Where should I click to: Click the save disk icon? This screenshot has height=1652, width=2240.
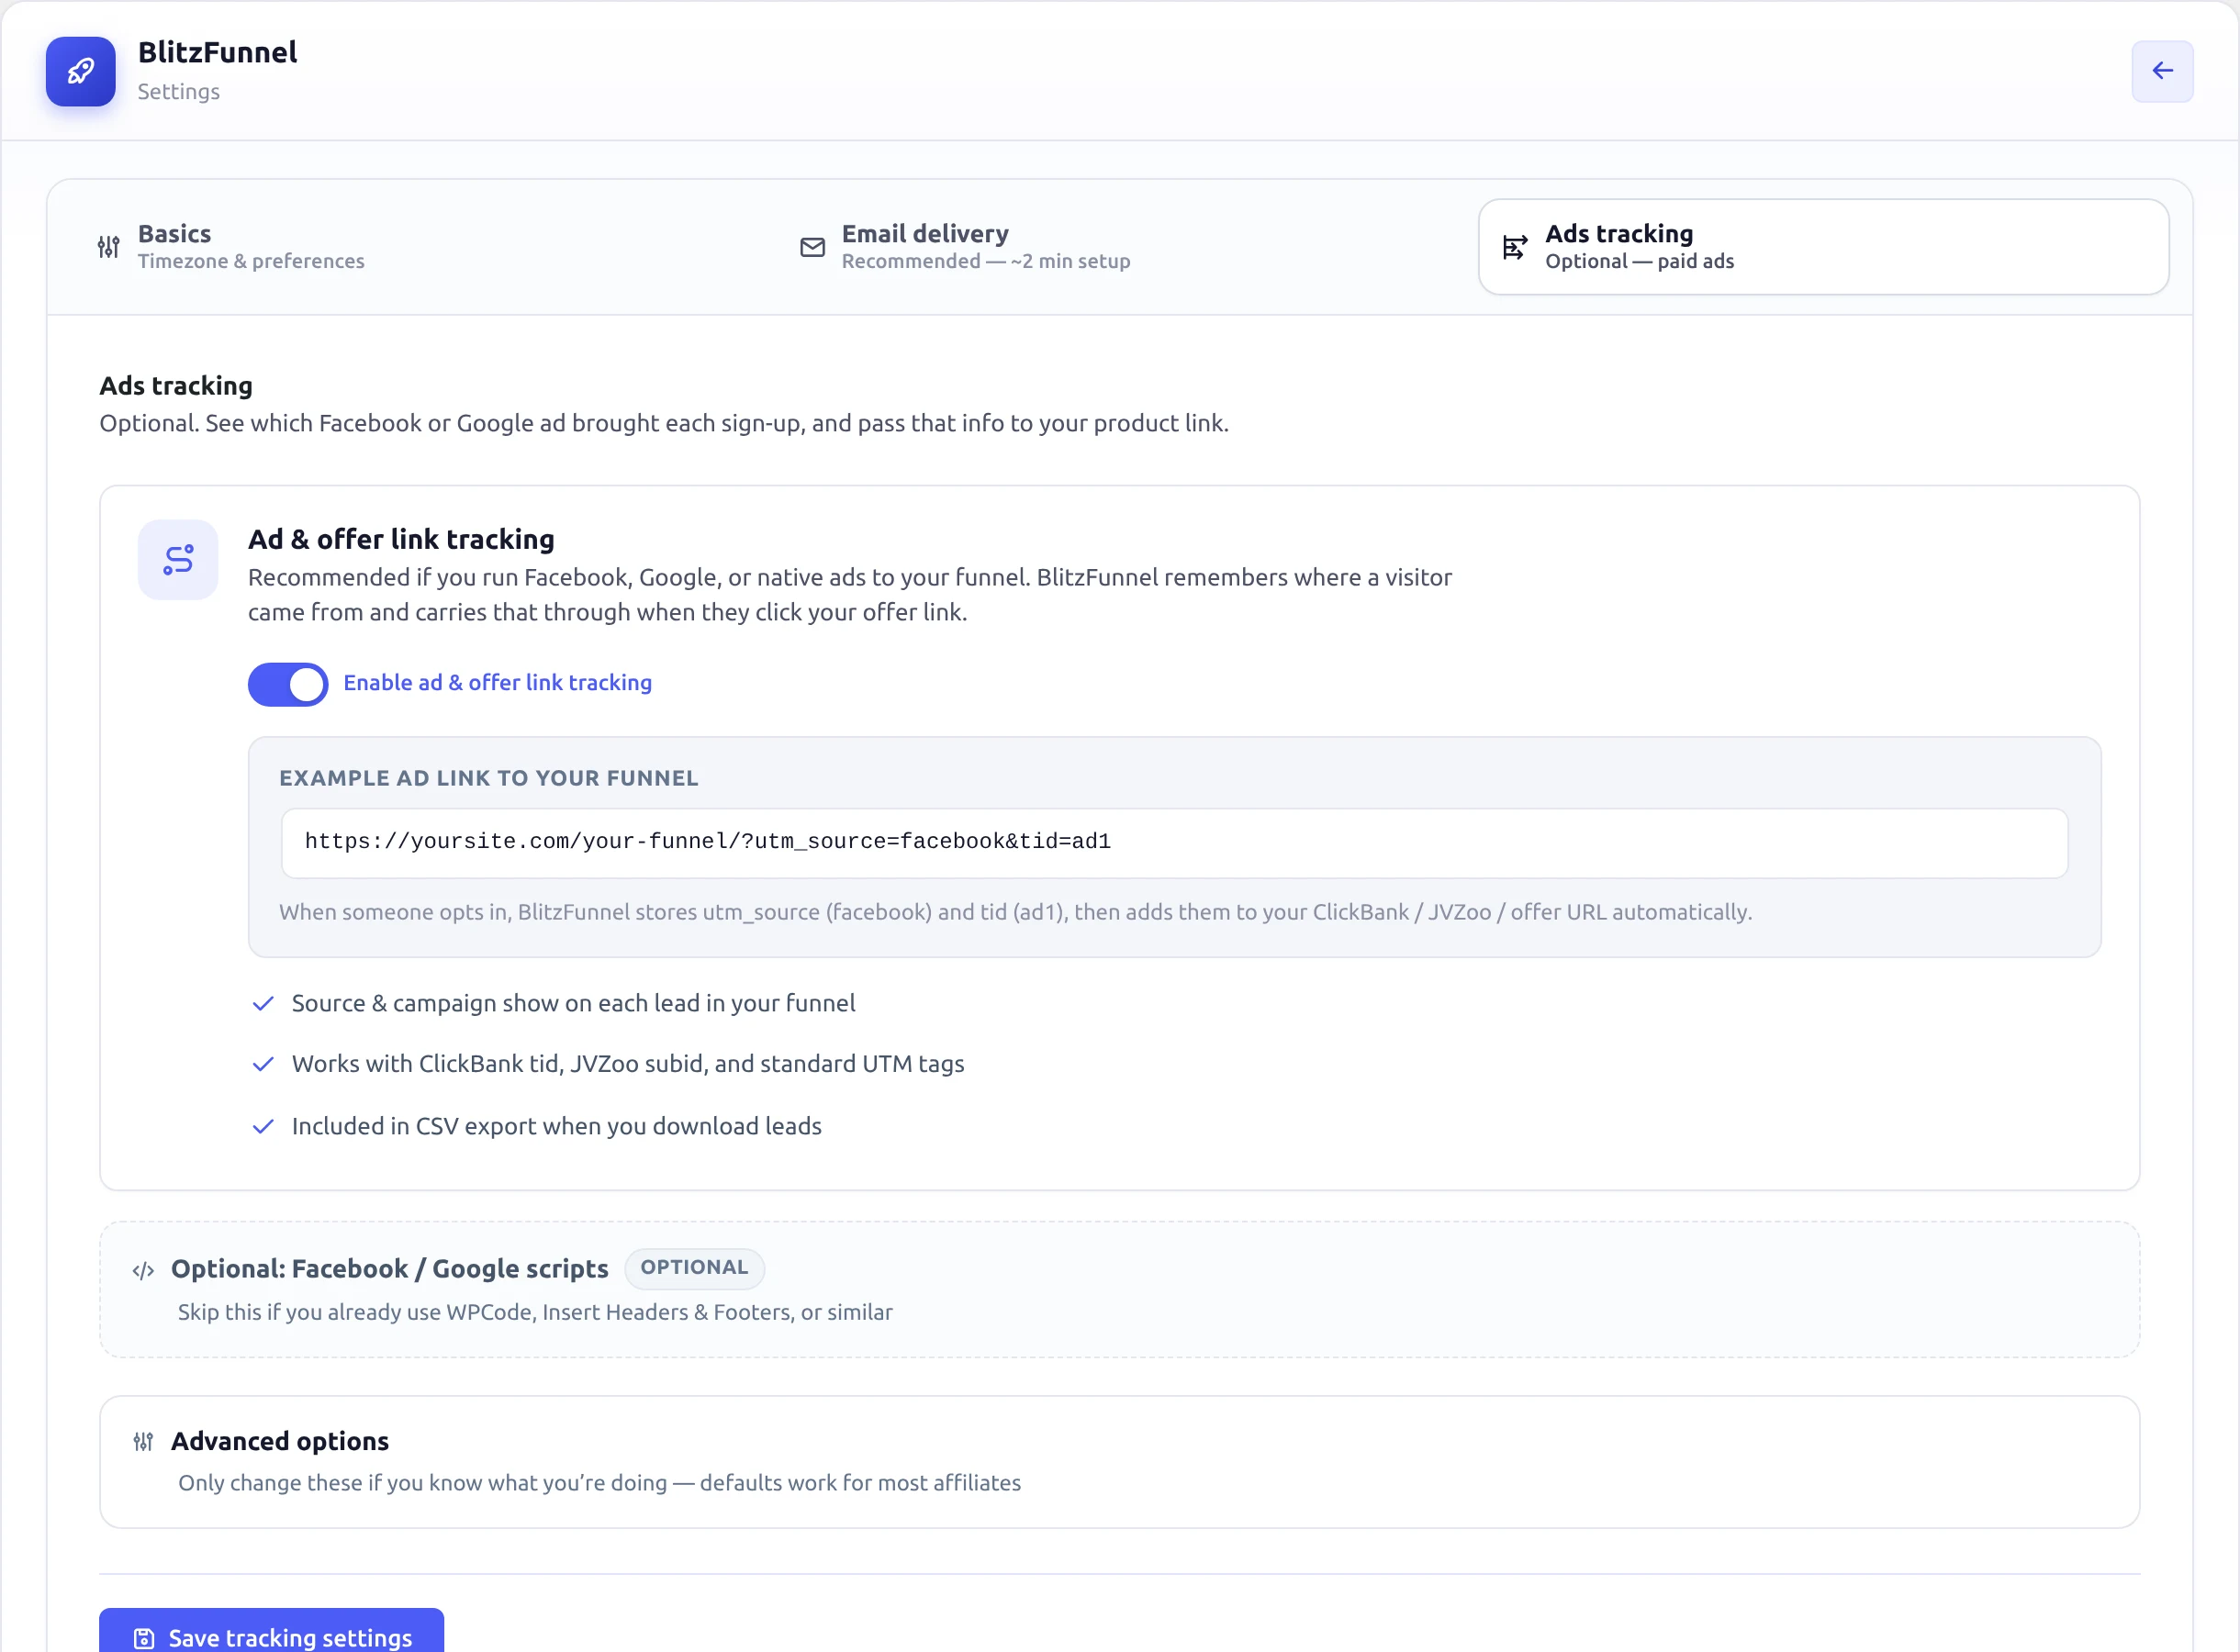tap(144, 1638)
